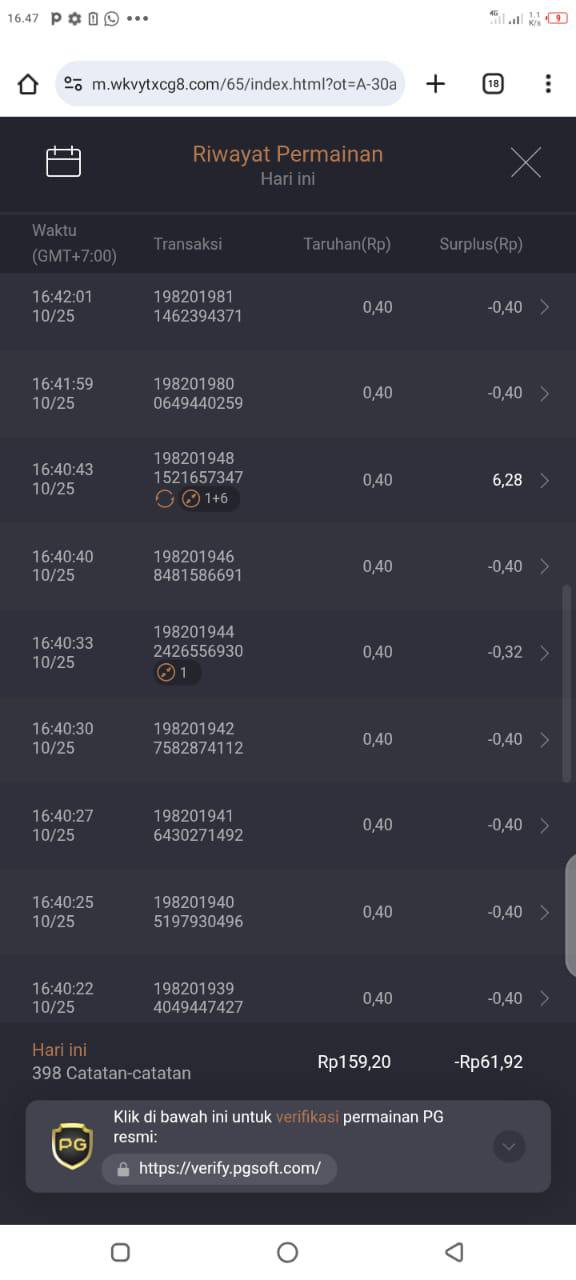Viewport: 576px width, 1280px height.
Task: Open transaction 198201939 at 16:40:22
Action: (288, 998)
